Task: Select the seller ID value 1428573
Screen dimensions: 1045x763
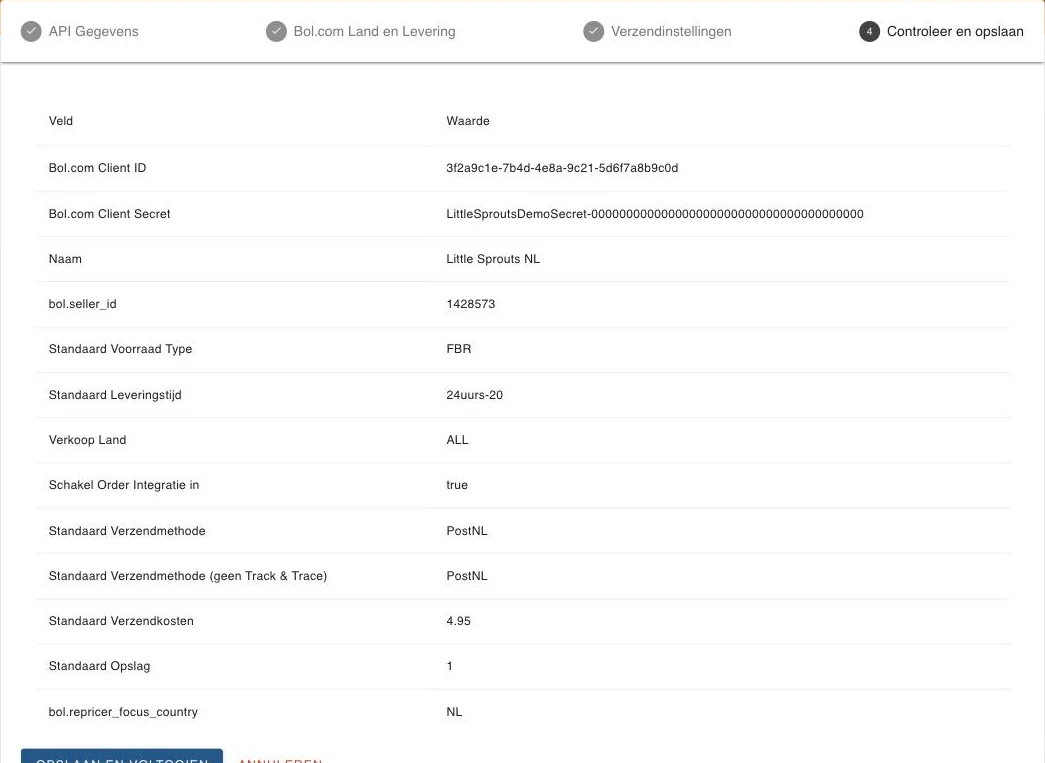Action: 471,304
